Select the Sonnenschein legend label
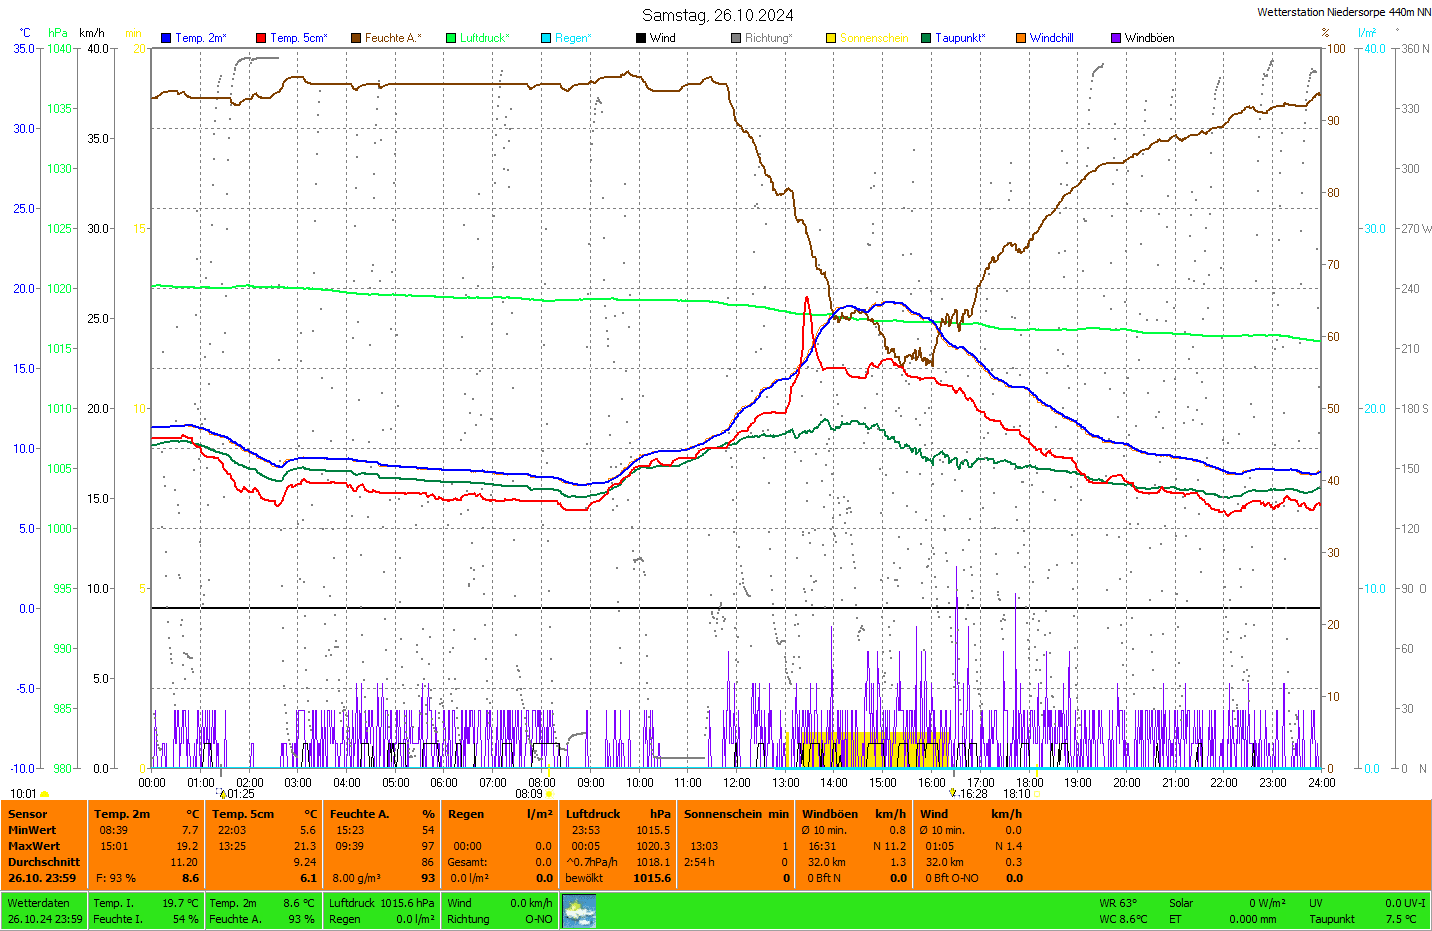Viewport: 1432px width, 931px height. tap(873, 38)
